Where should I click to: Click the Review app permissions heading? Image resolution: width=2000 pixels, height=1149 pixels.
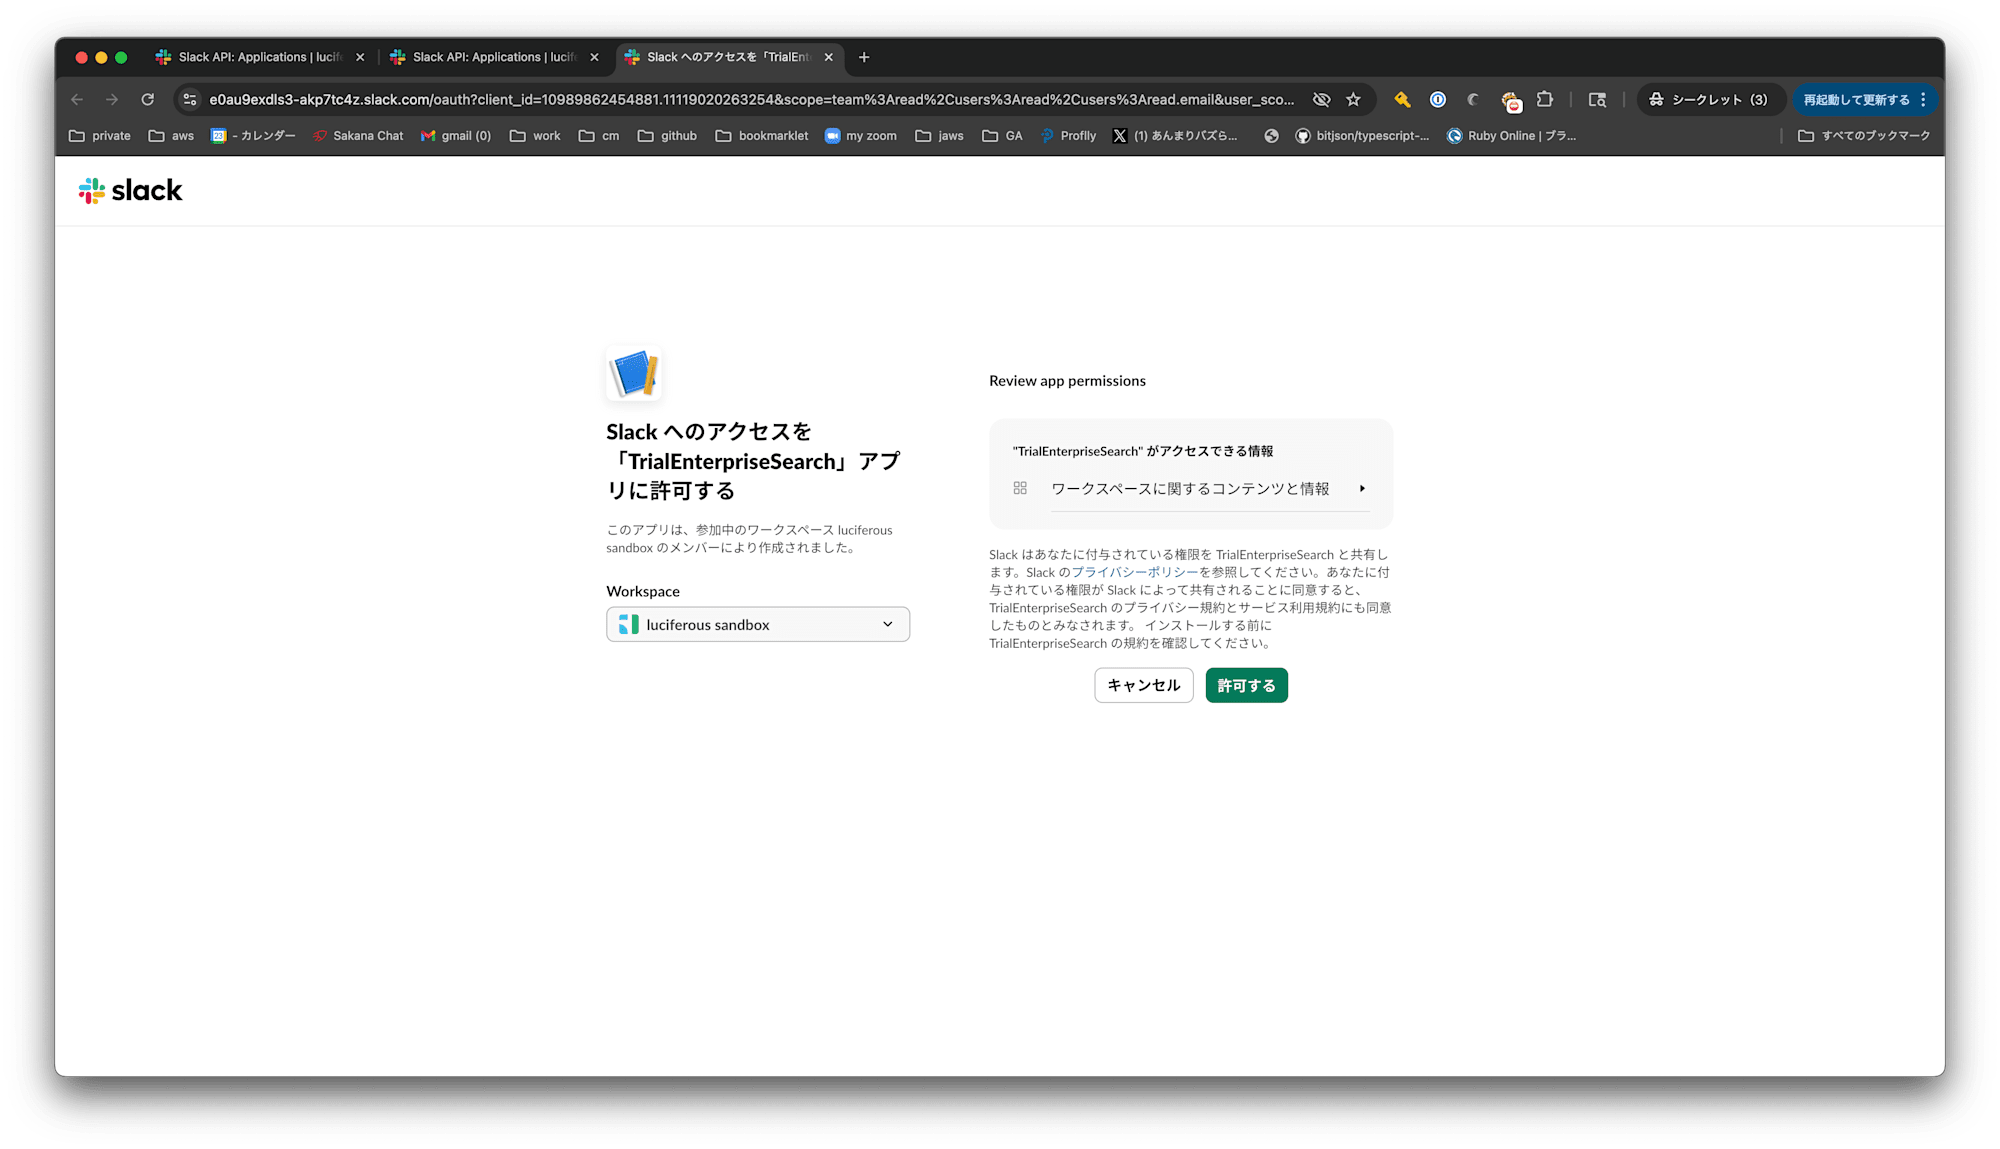1067,381
